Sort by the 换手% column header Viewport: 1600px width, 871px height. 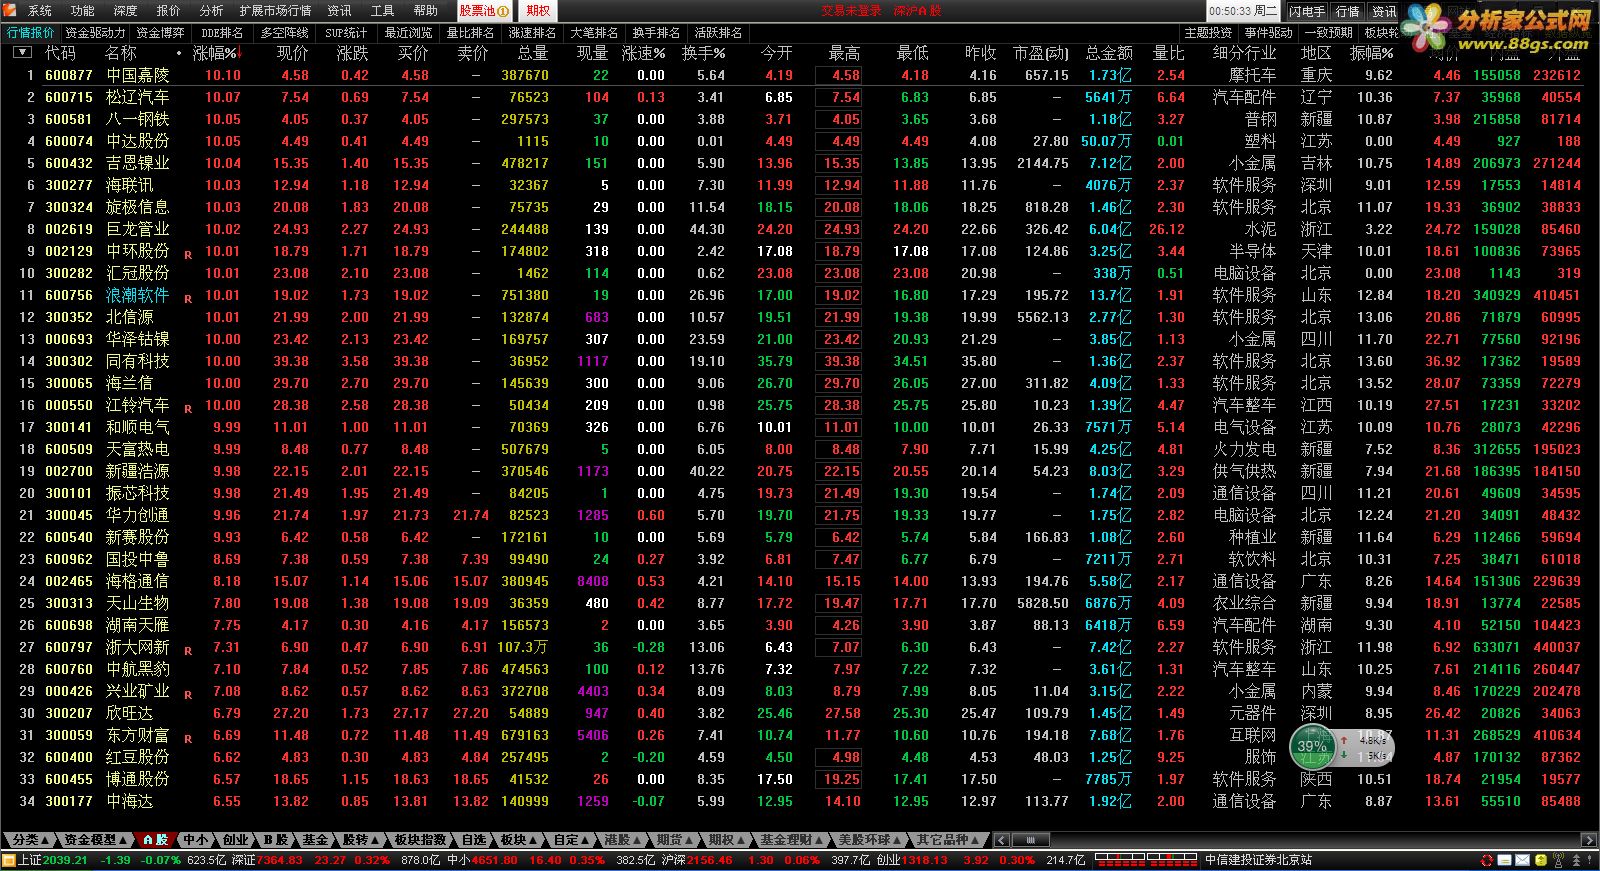pos(704,53)
